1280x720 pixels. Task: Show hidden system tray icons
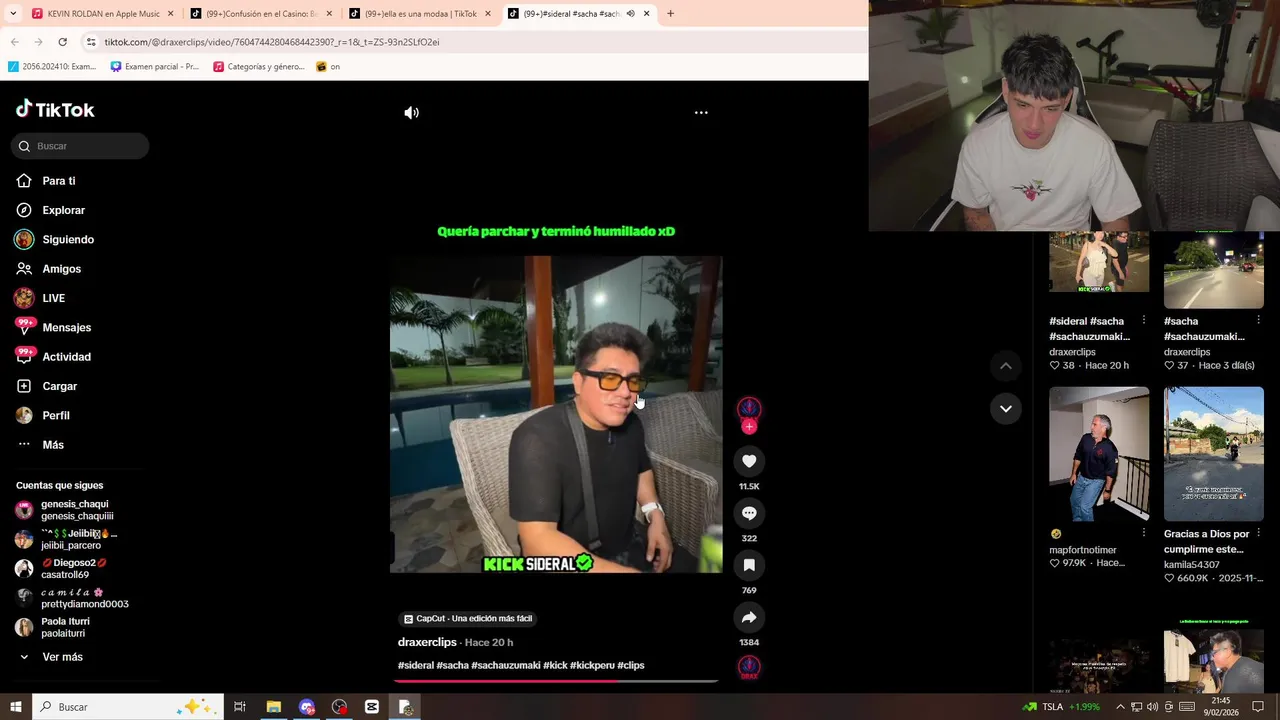(1120, 707)
